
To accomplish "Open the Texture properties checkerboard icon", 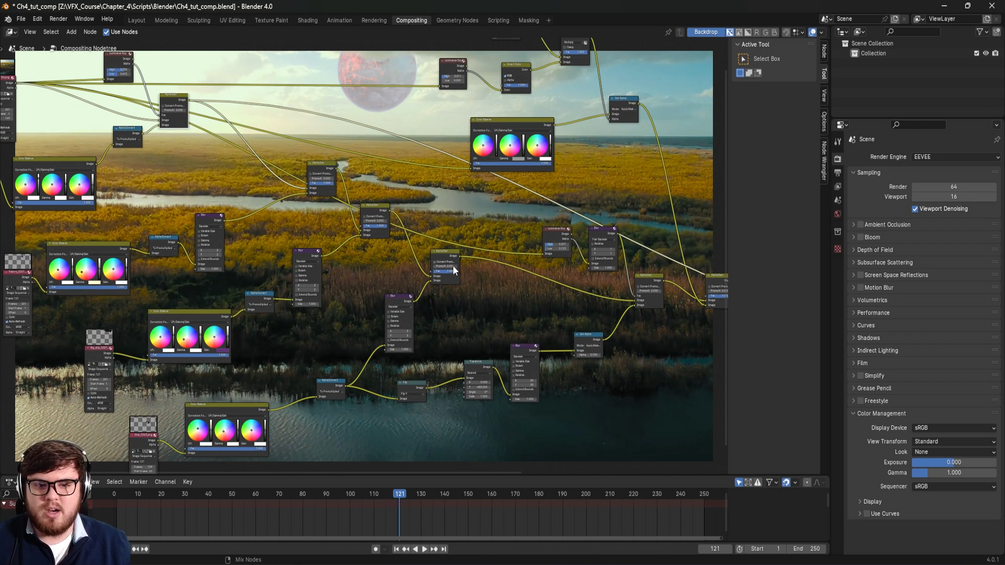I will point(838,249).
